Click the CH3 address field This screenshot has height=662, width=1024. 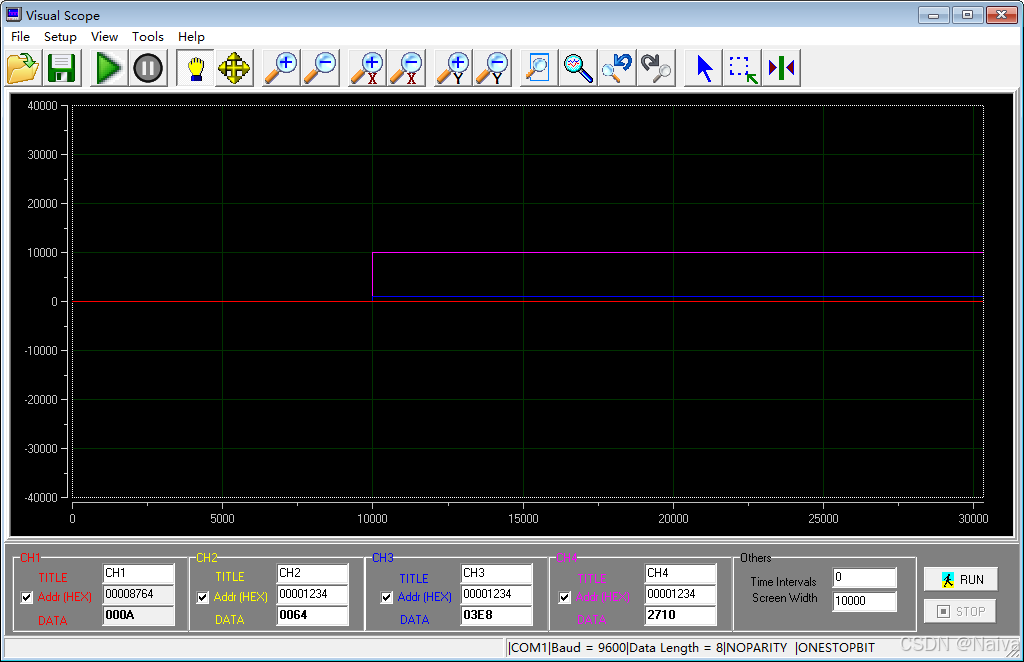[x=496, y=594]
